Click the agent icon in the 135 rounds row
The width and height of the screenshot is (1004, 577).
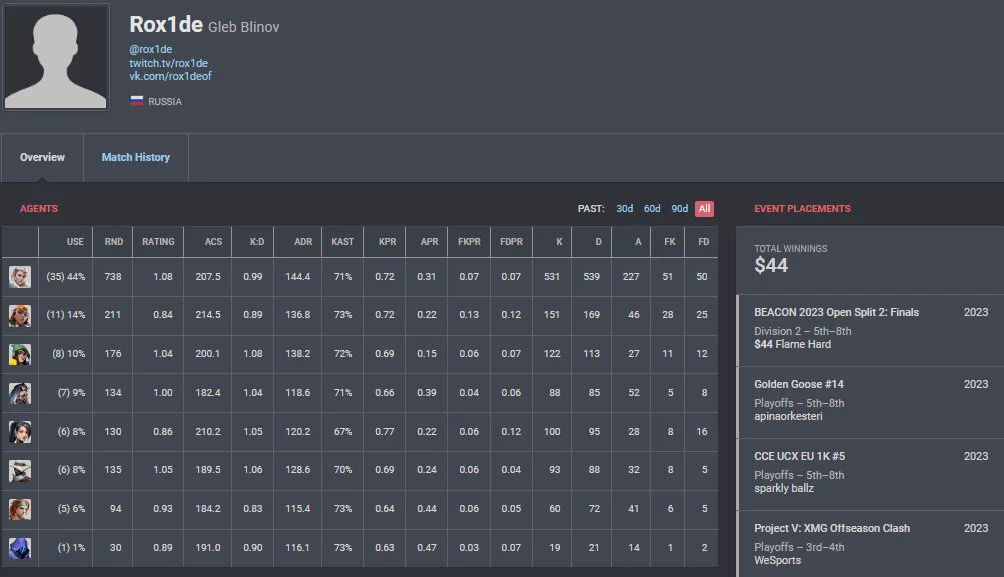tap(20, 471)
